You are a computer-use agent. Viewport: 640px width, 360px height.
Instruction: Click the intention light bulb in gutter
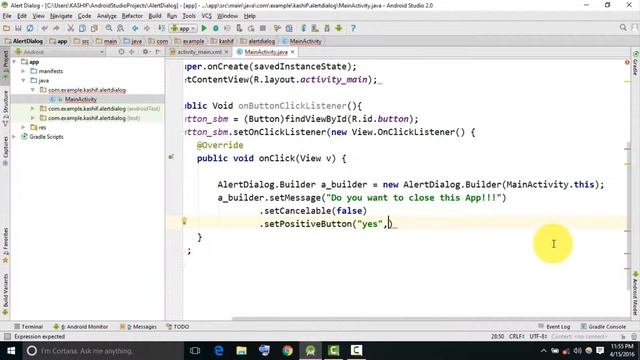click(184, 221)
